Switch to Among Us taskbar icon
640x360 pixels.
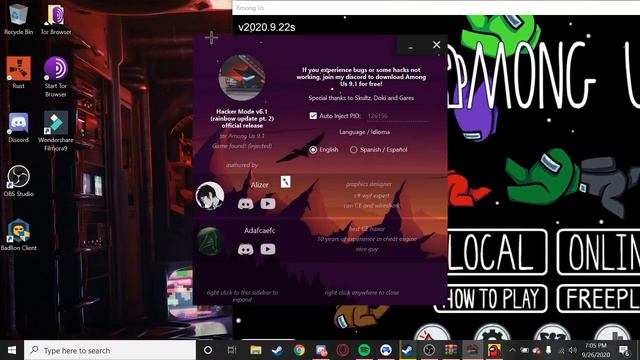pos(494,350)
